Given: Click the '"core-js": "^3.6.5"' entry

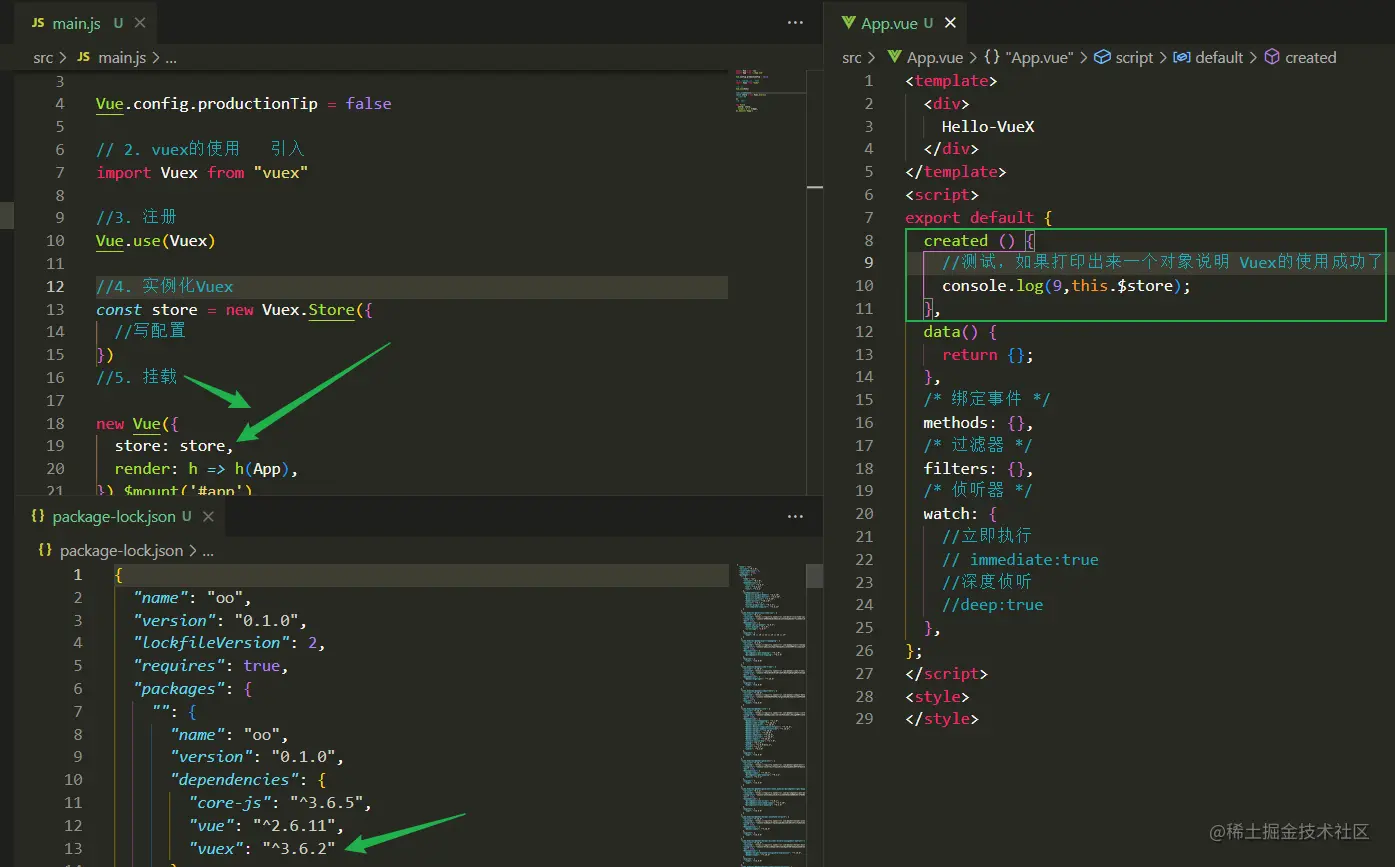Looking at the screenshot, I should coord(280,803).
